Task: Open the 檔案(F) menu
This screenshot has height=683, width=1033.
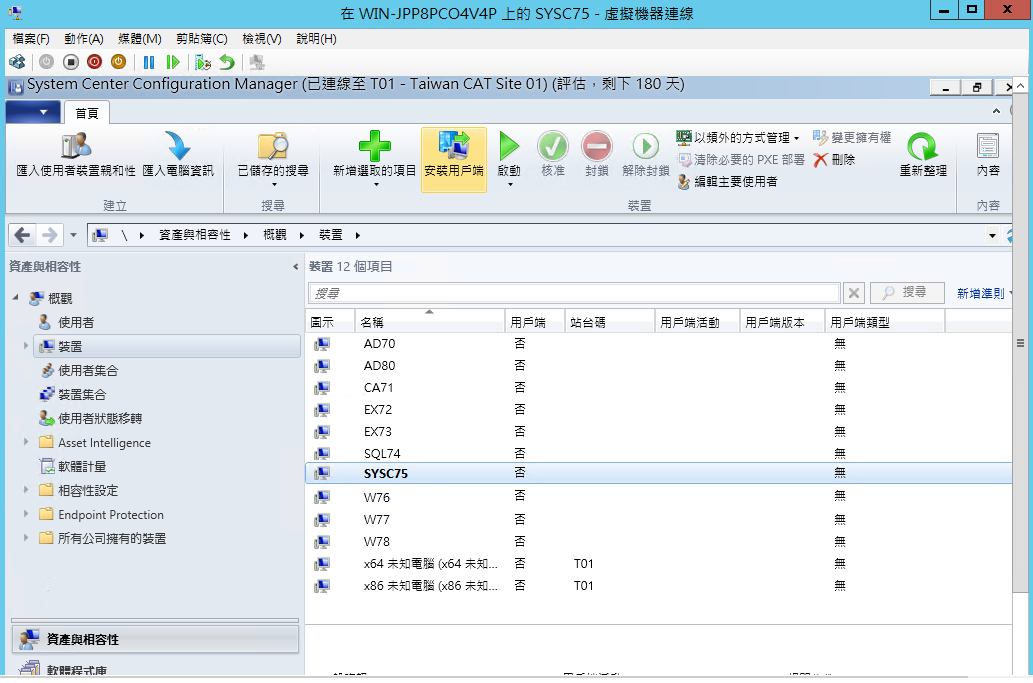Action: point(31,39)
